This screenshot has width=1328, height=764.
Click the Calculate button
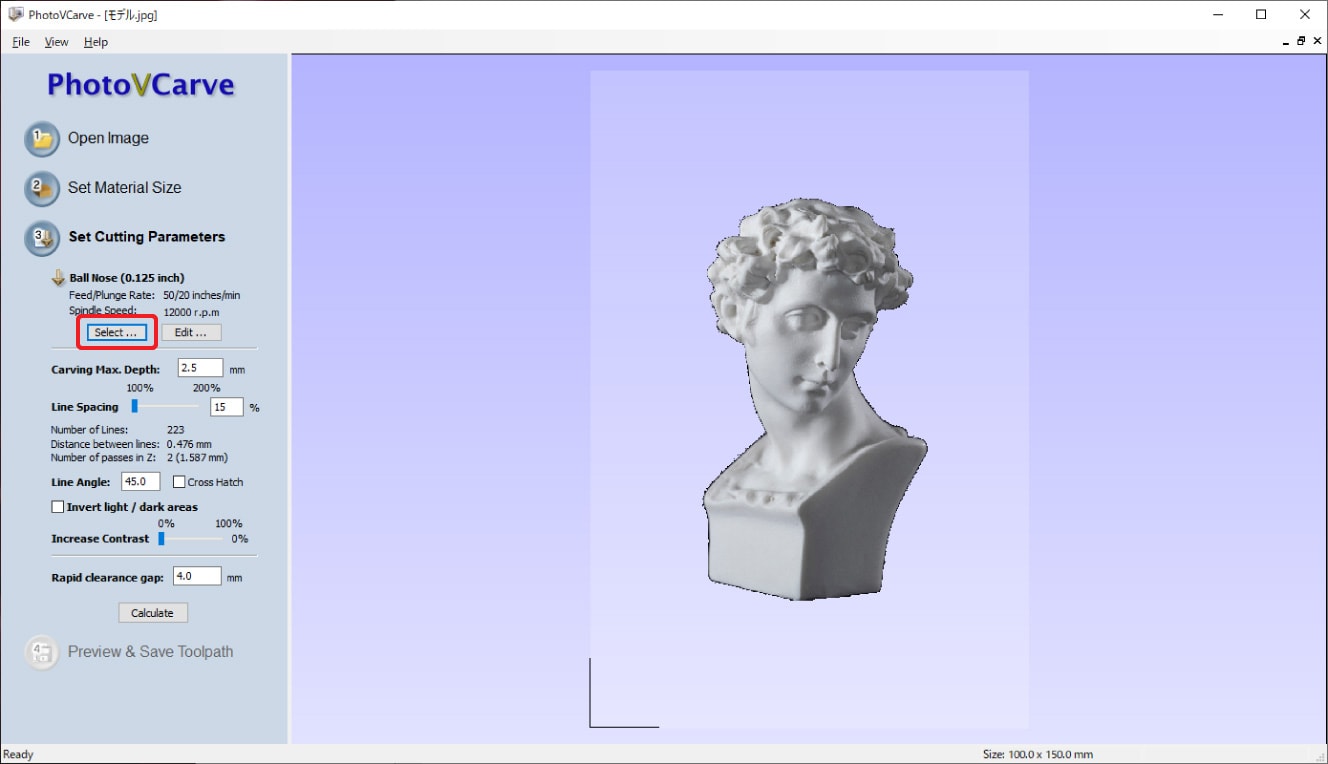pos(152,613)
